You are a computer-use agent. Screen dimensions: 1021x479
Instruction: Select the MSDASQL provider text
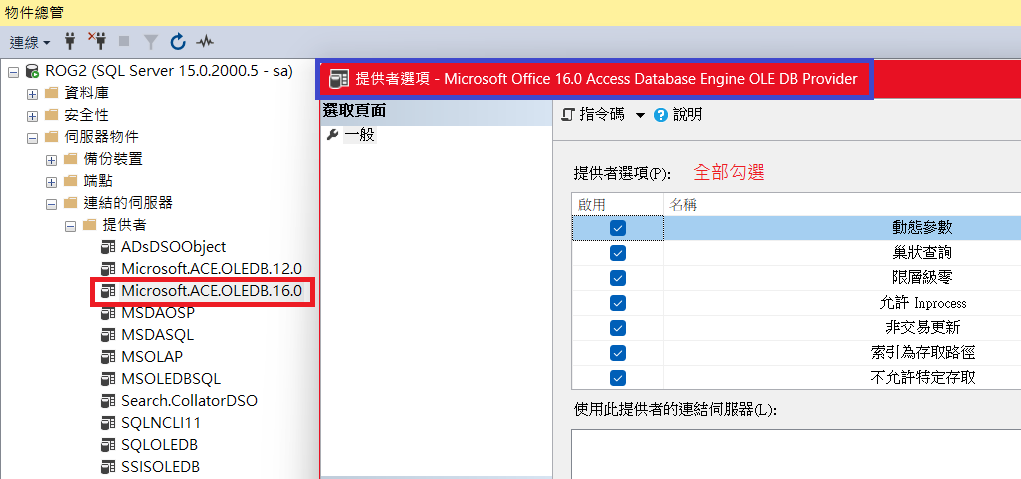click(x=158, y=335)
